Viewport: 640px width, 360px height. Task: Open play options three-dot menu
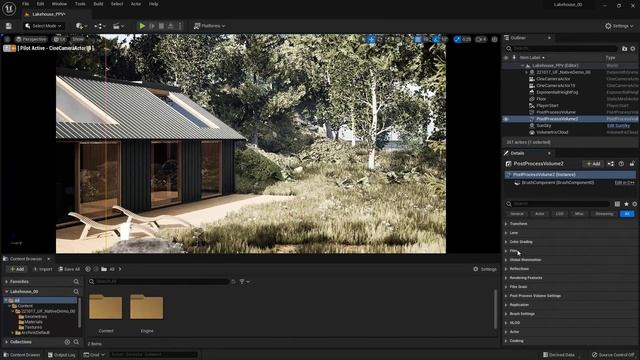(x=180, y=26)
